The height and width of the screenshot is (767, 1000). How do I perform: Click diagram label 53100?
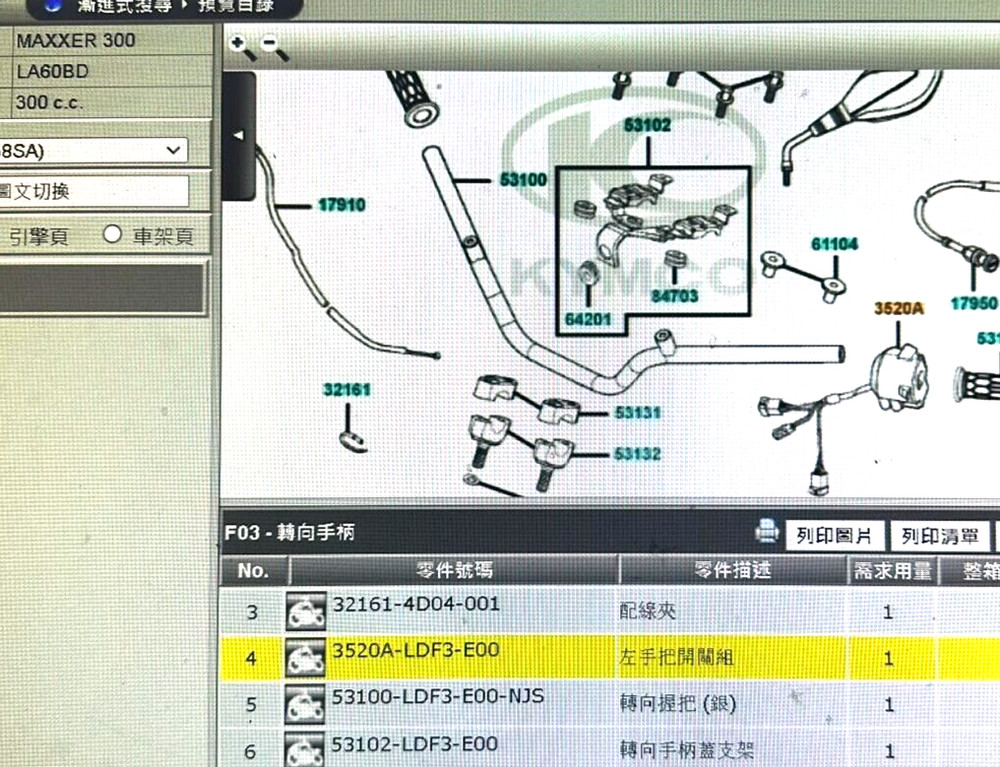coord(523,180)
